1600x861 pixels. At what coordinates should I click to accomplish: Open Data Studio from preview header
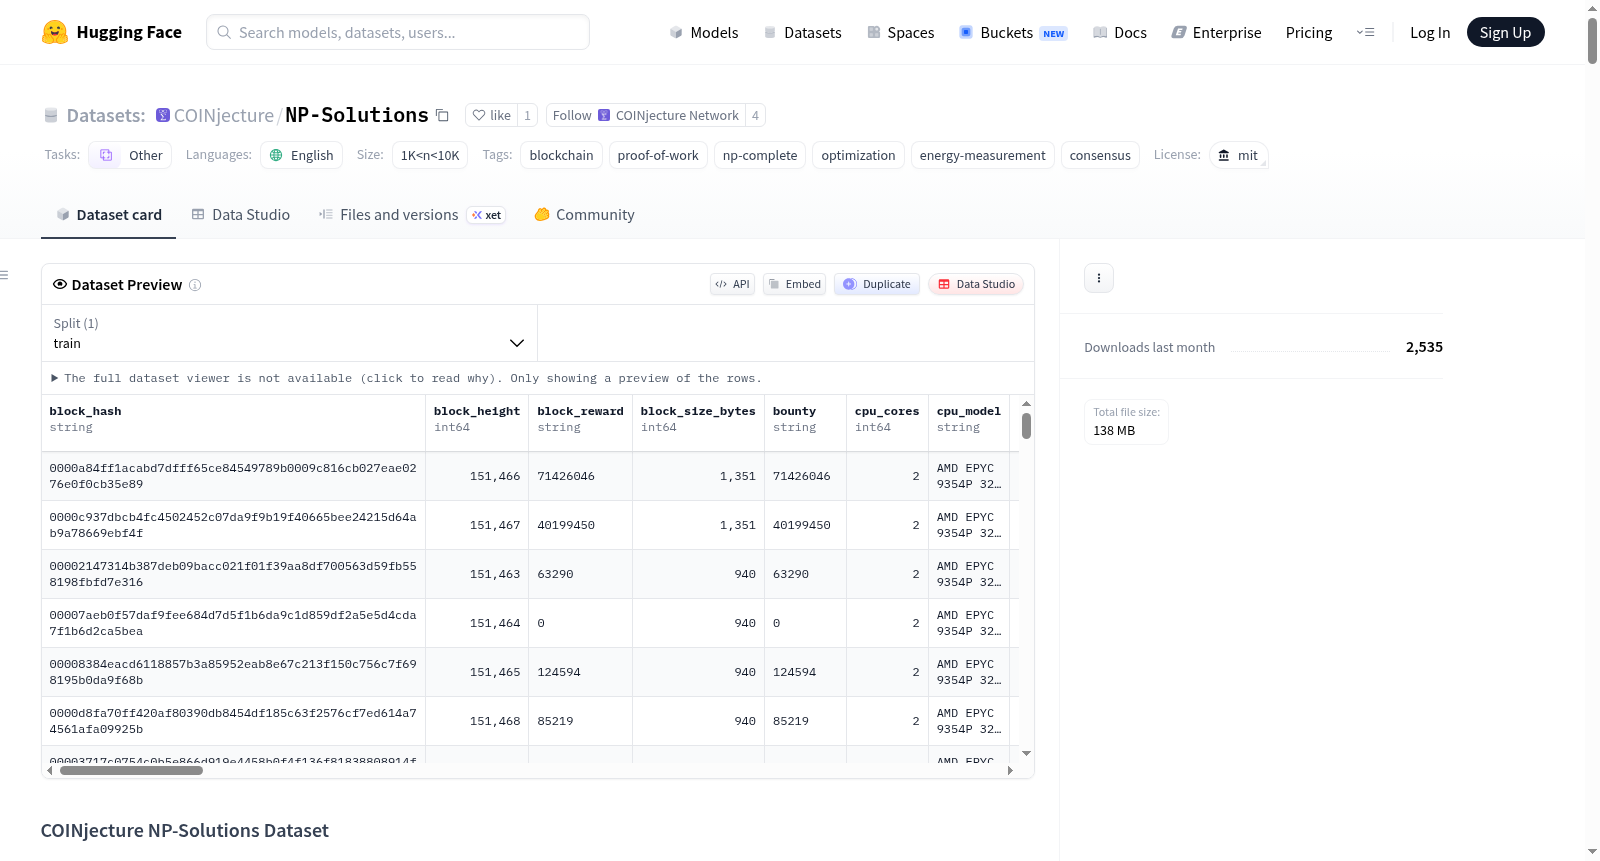(x=976, y=284)
